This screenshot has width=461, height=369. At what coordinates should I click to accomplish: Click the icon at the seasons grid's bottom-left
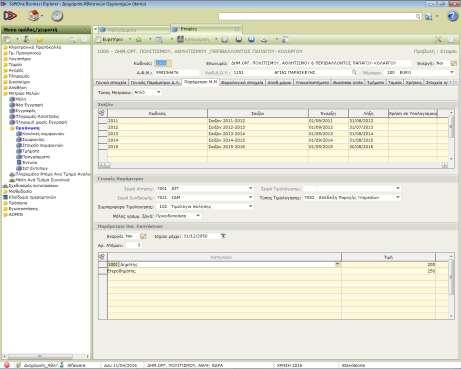click(x=104, y=165)
